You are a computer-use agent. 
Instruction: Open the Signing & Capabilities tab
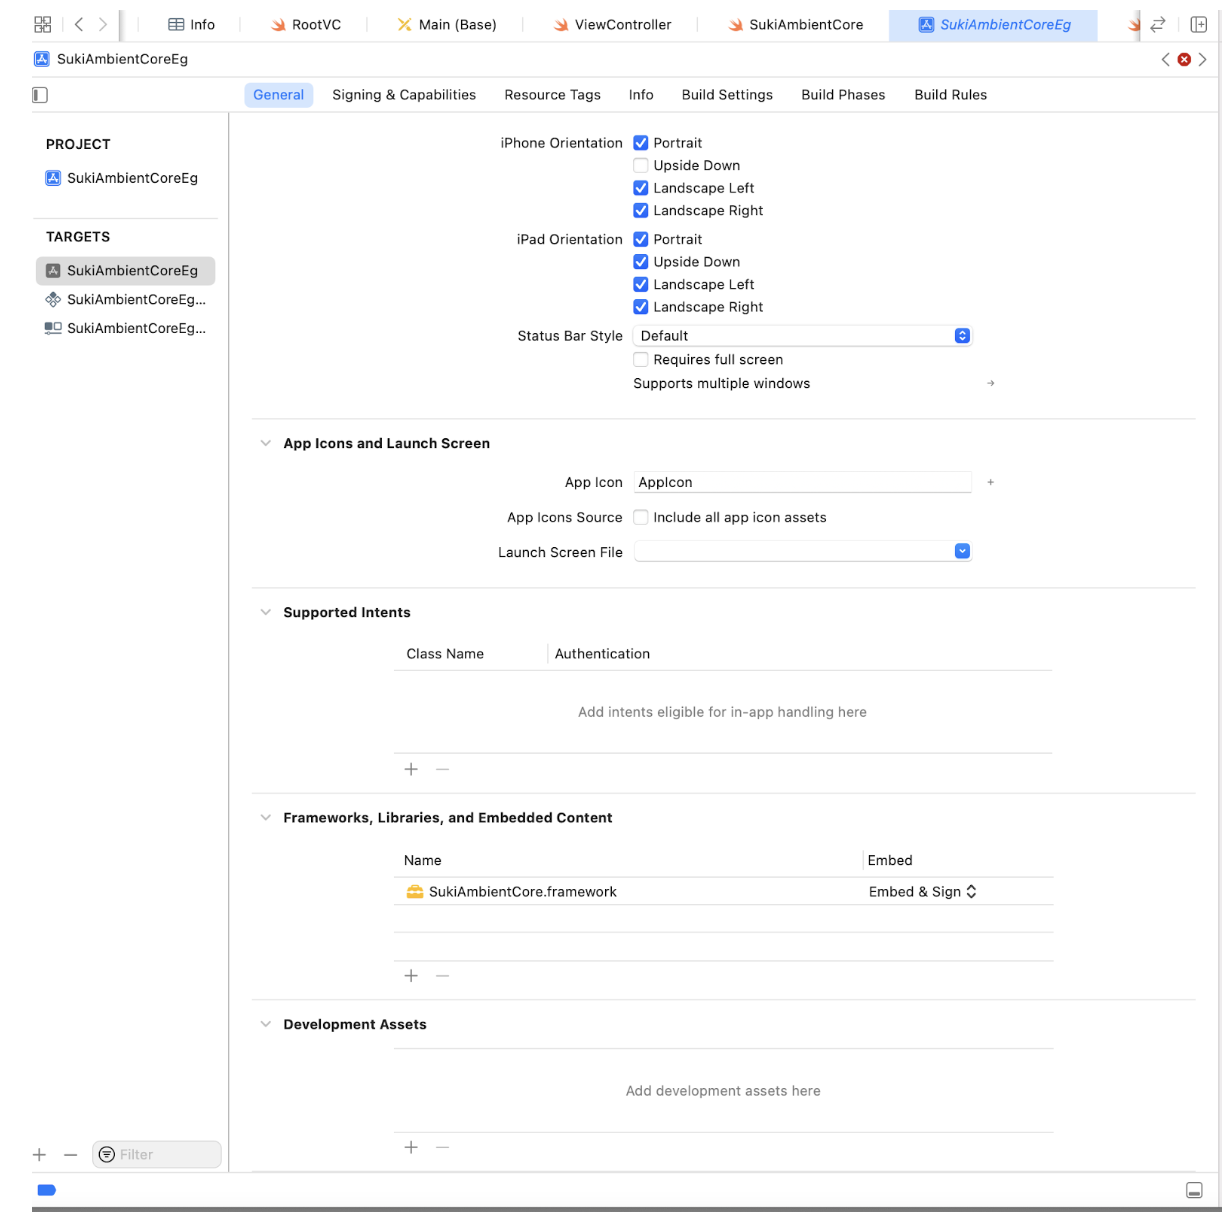404,94
